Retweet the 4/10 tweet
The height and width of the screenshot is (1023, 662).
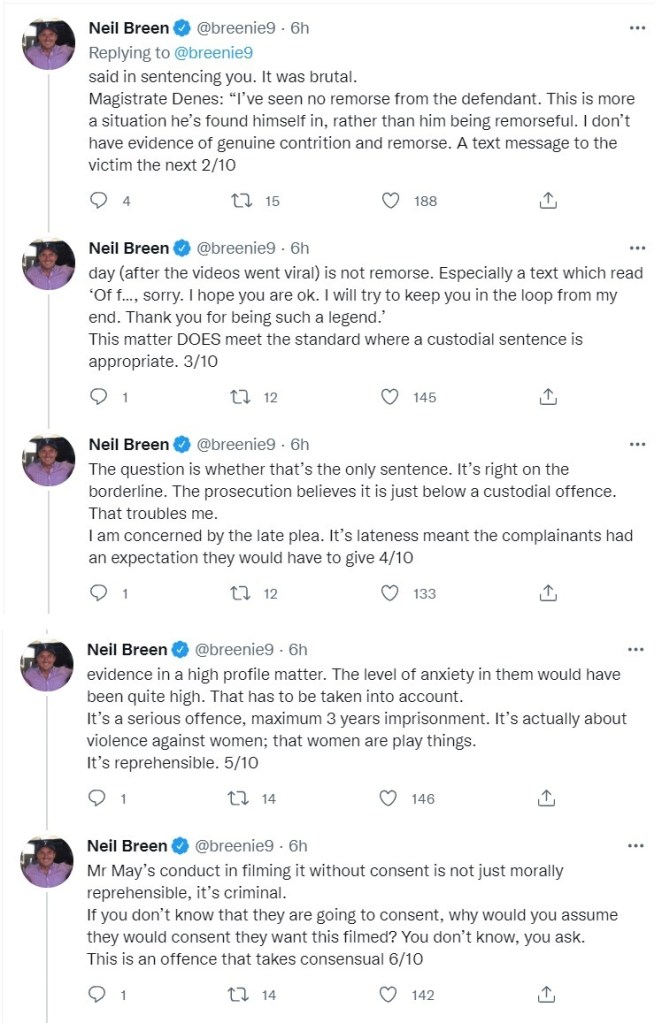pyautogui.click(x=241, y=593)
